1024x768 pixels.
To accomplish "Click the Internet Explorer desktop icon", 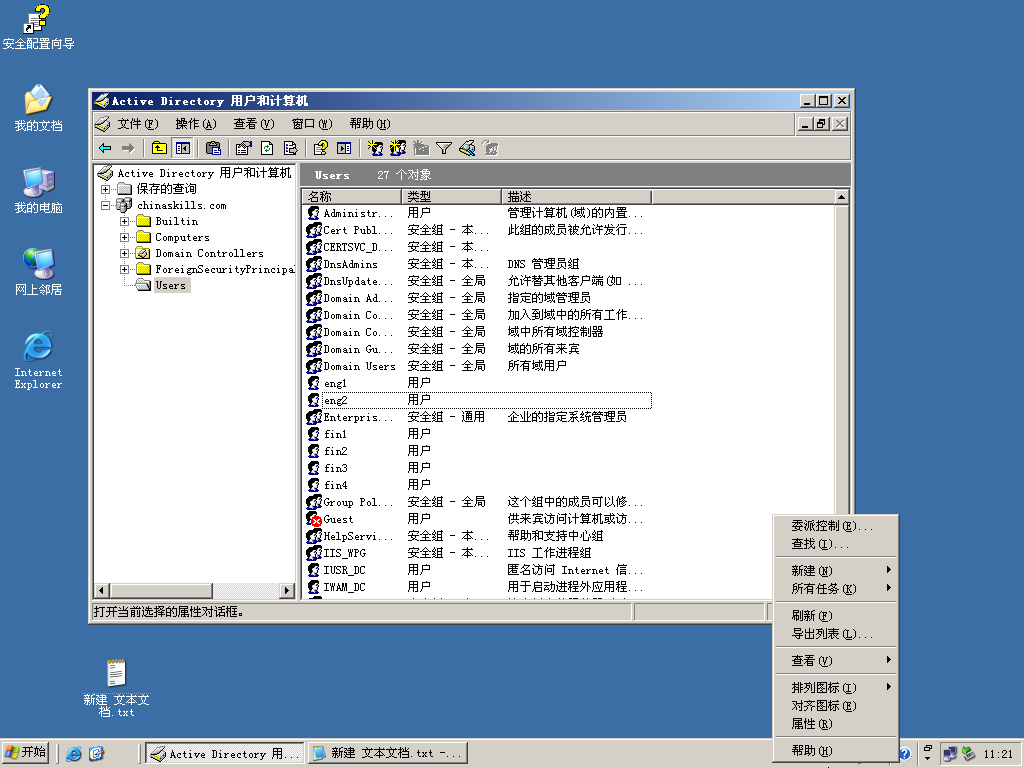I will [x=38, y=360].
